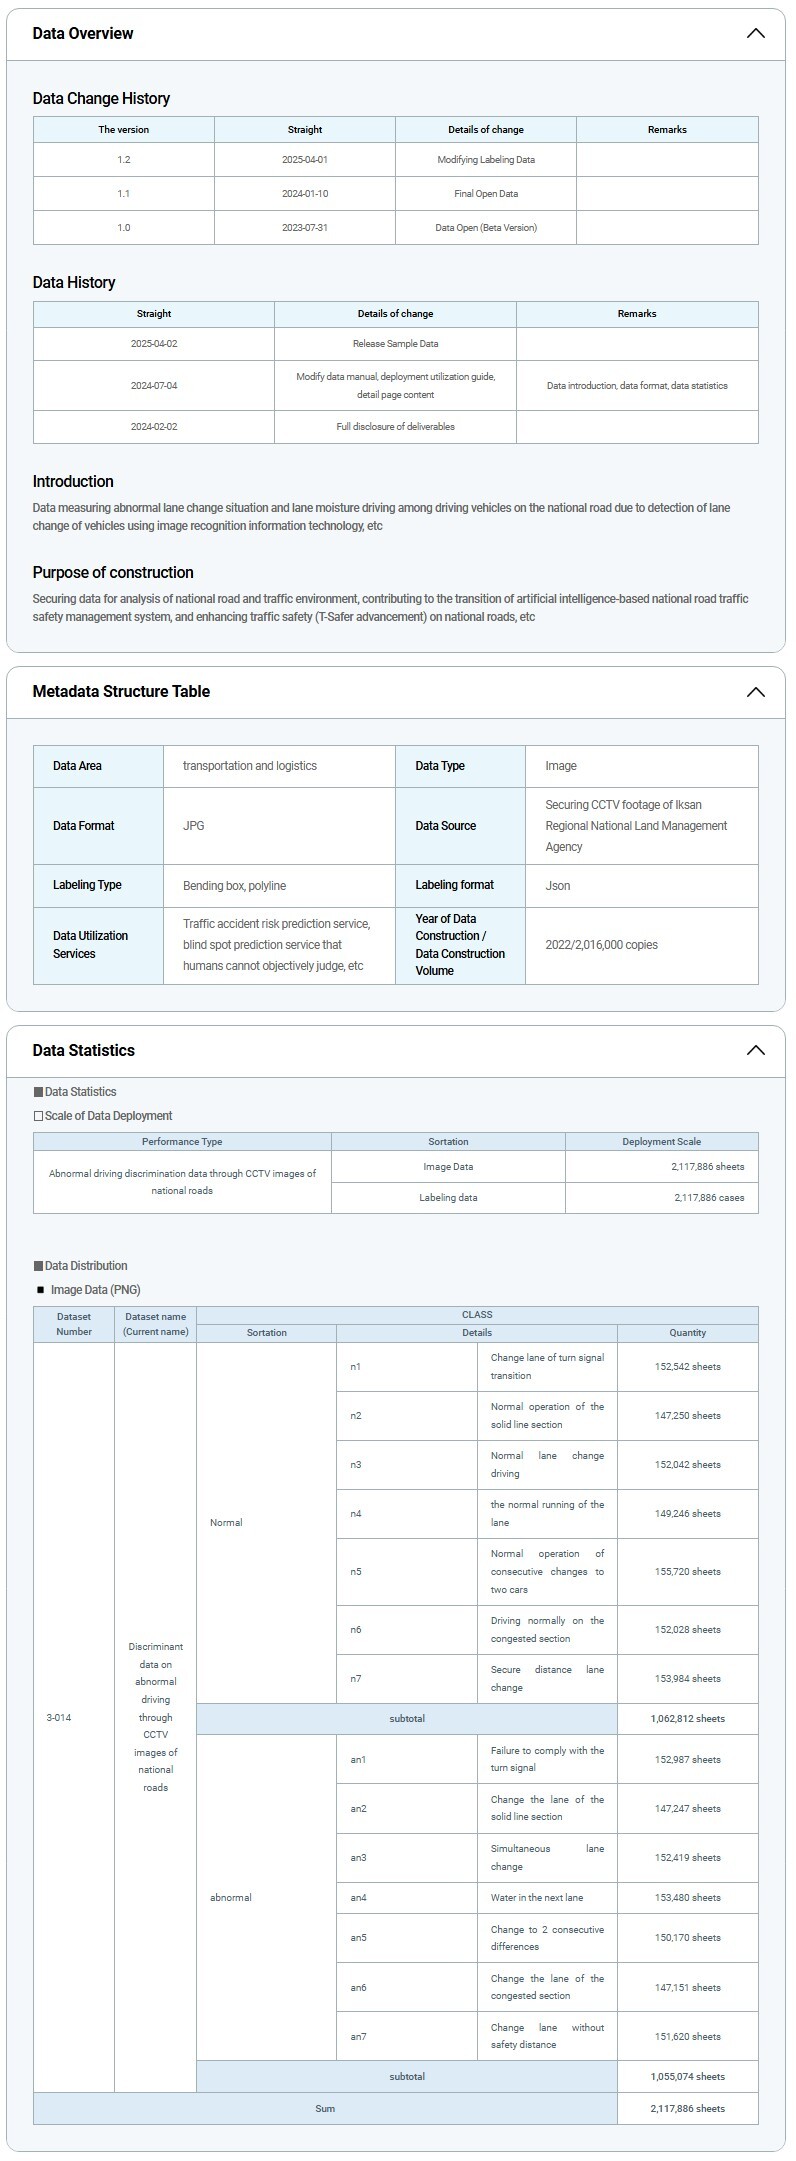This screenshot has width=796, height=2161.
Task: Click the hollow square beside Scale of Data Deployment
Action: coord(38,1116)
